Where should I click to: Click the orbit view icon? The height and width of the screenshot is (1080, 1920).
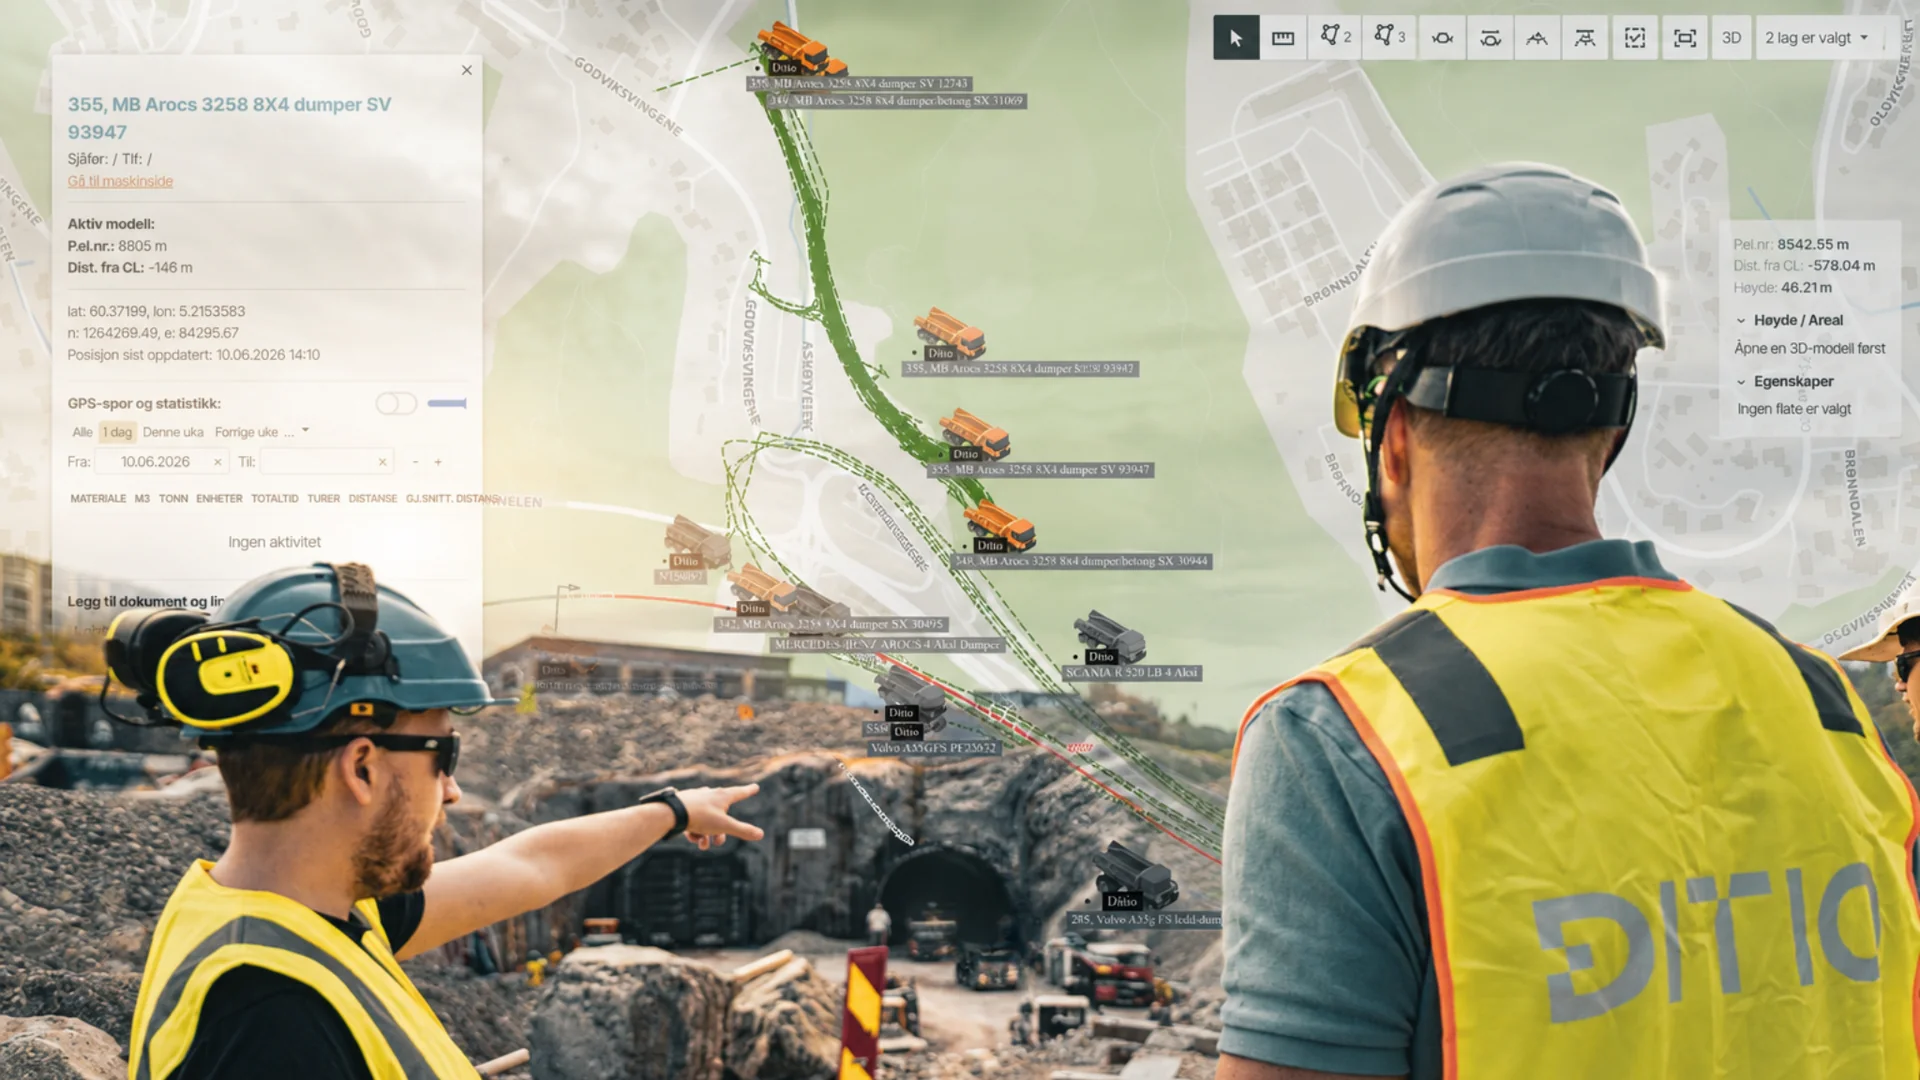1442,38
